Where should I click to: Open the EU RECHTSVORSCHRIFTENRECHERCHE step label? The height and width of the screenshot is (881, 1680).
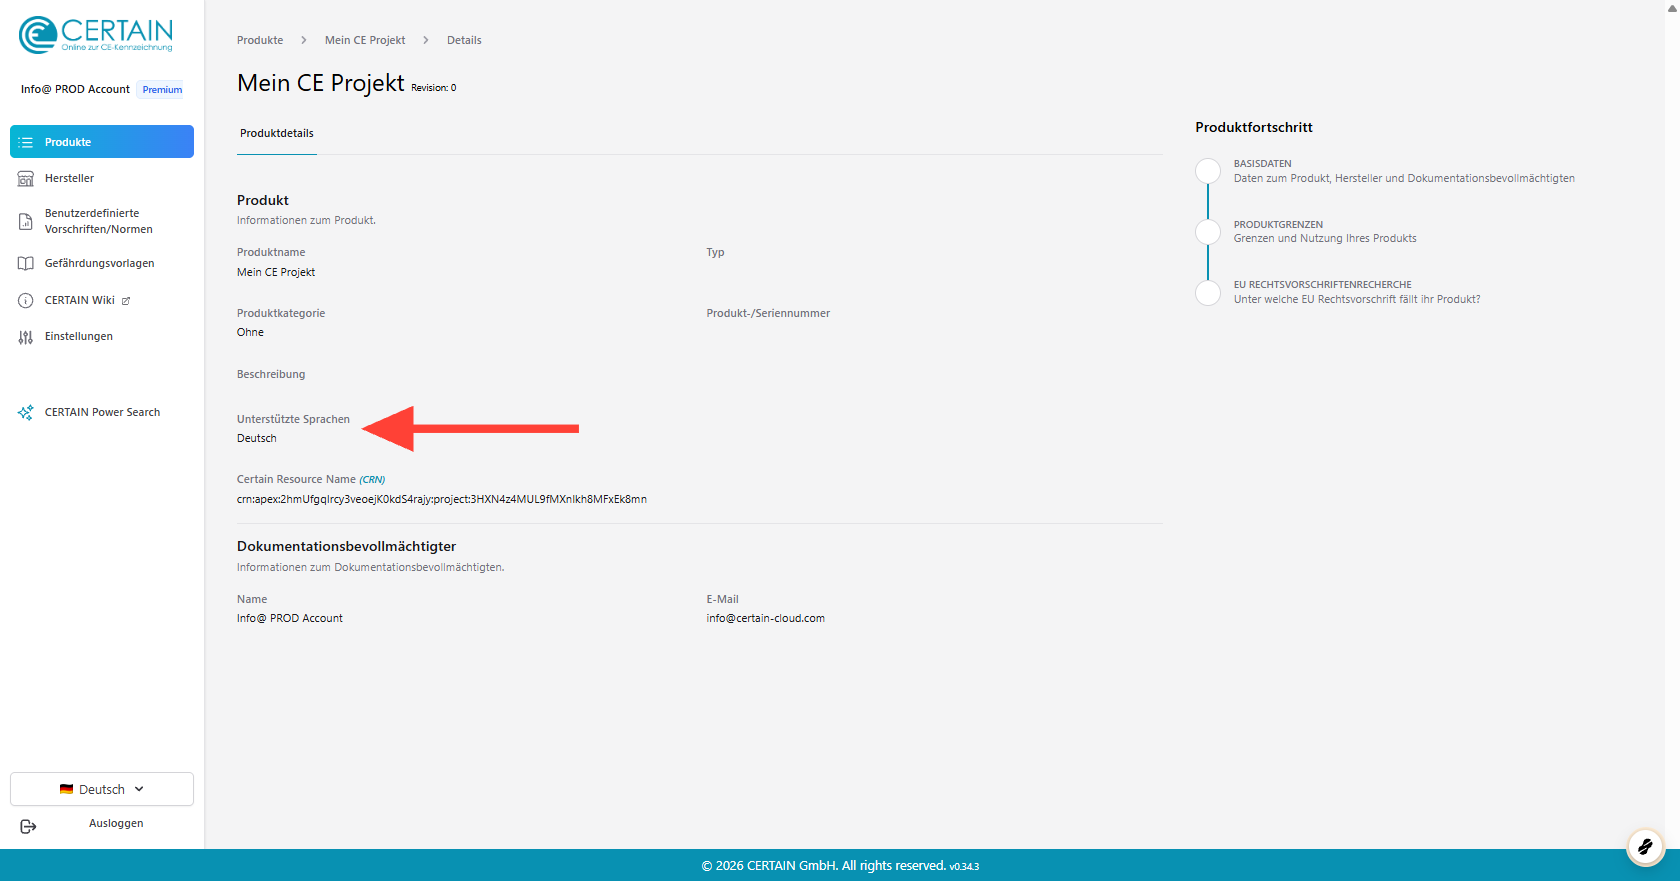coord(1323,285)
